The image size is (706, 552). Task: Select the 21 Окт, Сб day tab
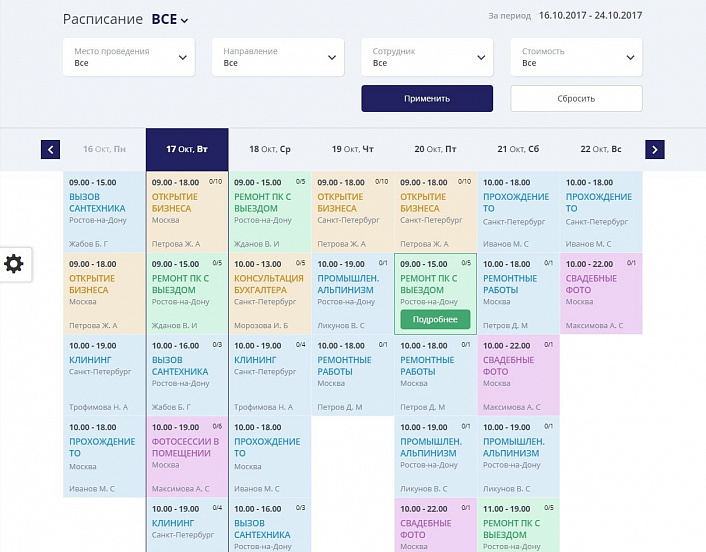[518, 149]
